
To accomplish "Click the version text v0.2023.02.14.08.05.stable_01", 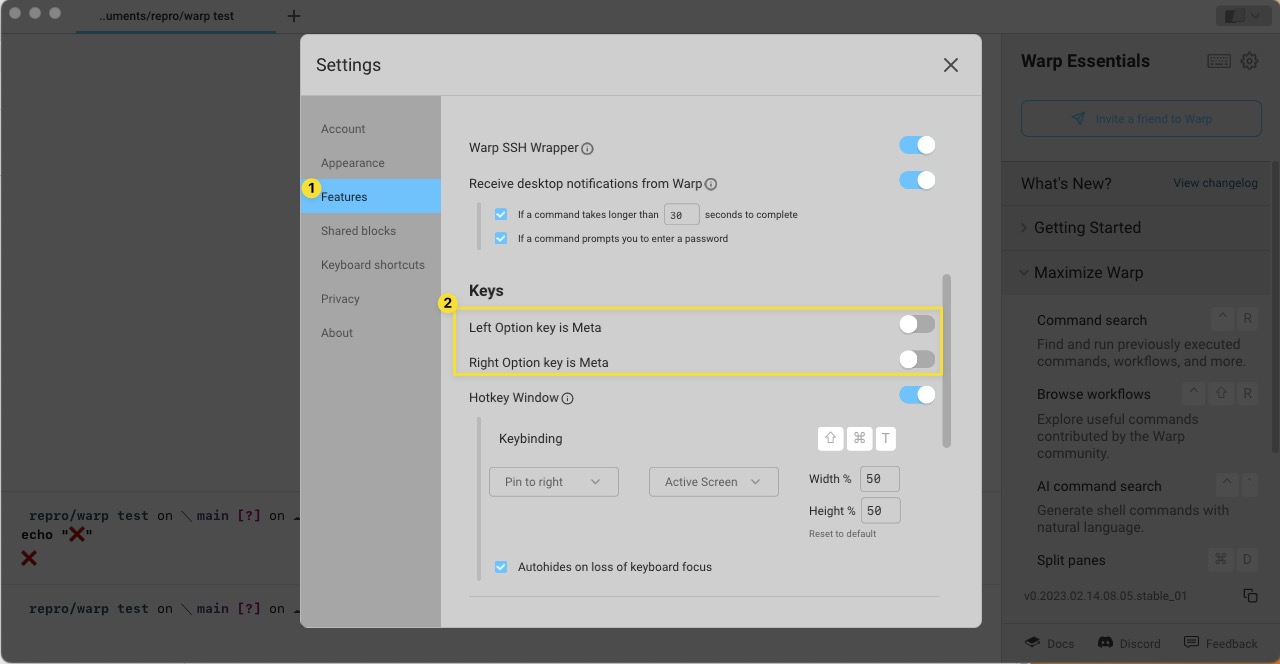I will (x=1105, y=596).
